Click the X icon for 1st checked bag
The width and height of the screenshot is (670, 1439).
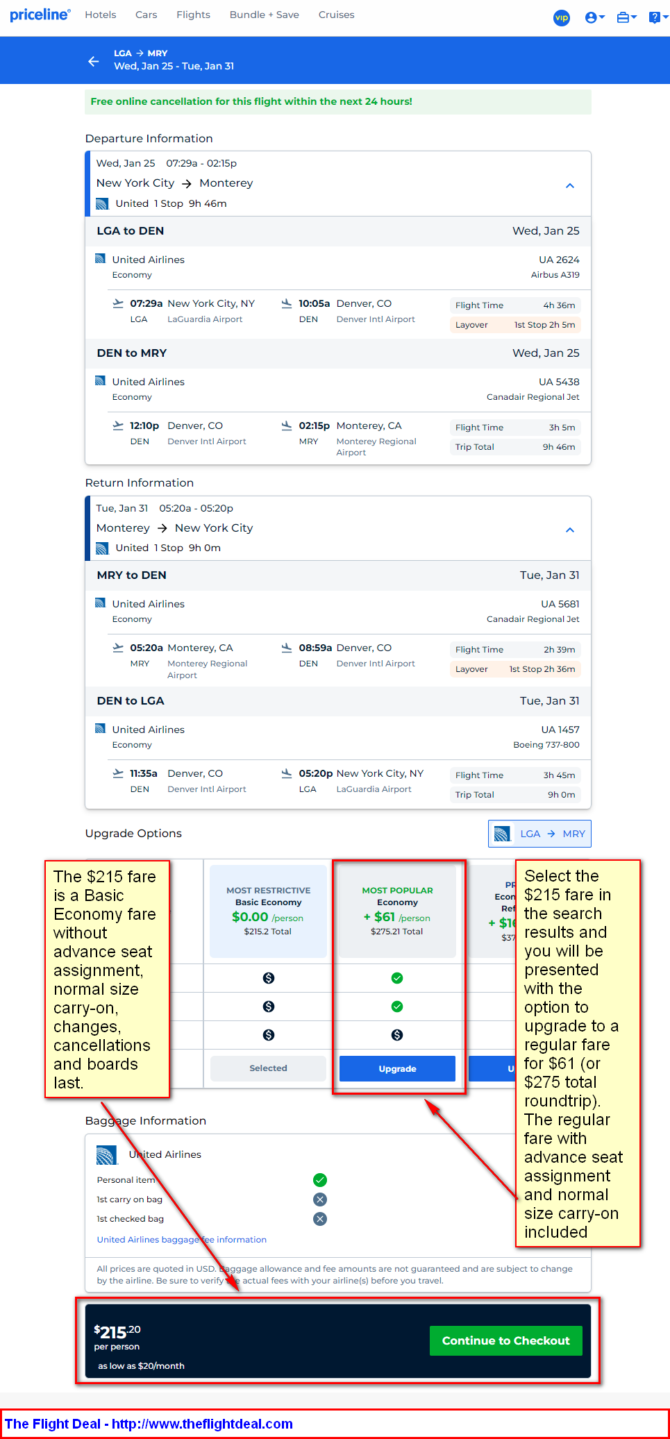pos(320,1219)
